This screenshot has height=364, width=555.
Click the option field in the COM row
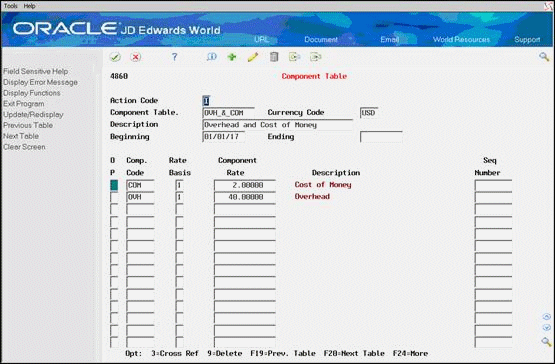(114, 185)
